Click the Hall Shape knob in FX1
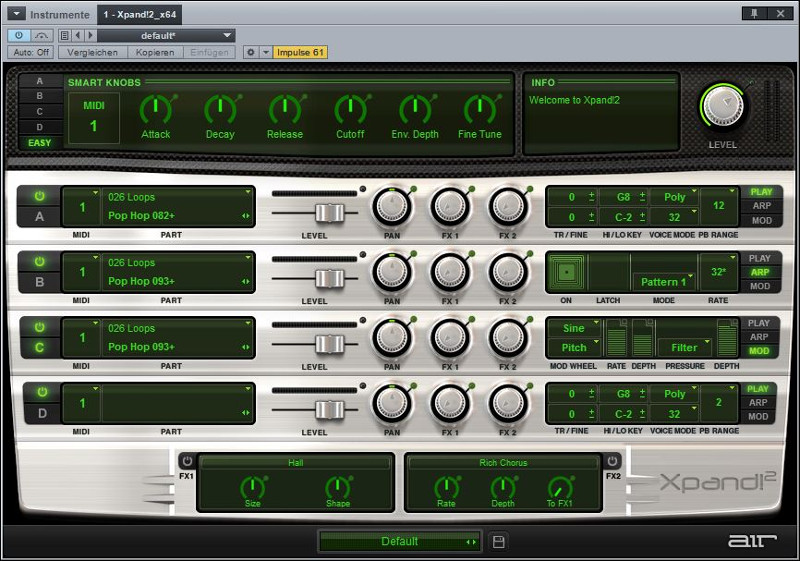Image resolution: width=800 pixels, height=561 pixels. coord(337,487)
